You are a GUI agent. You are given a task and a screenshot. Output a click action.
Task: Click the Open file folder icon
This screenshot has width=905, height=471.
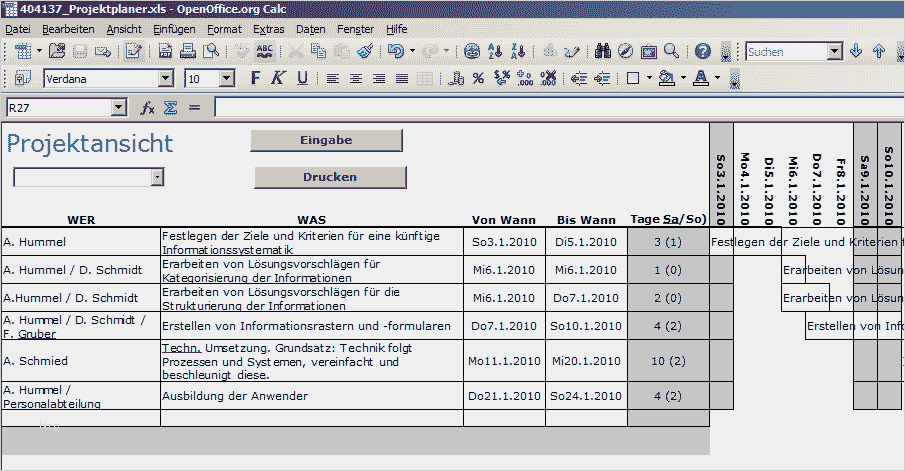click(x=57, y=51)
